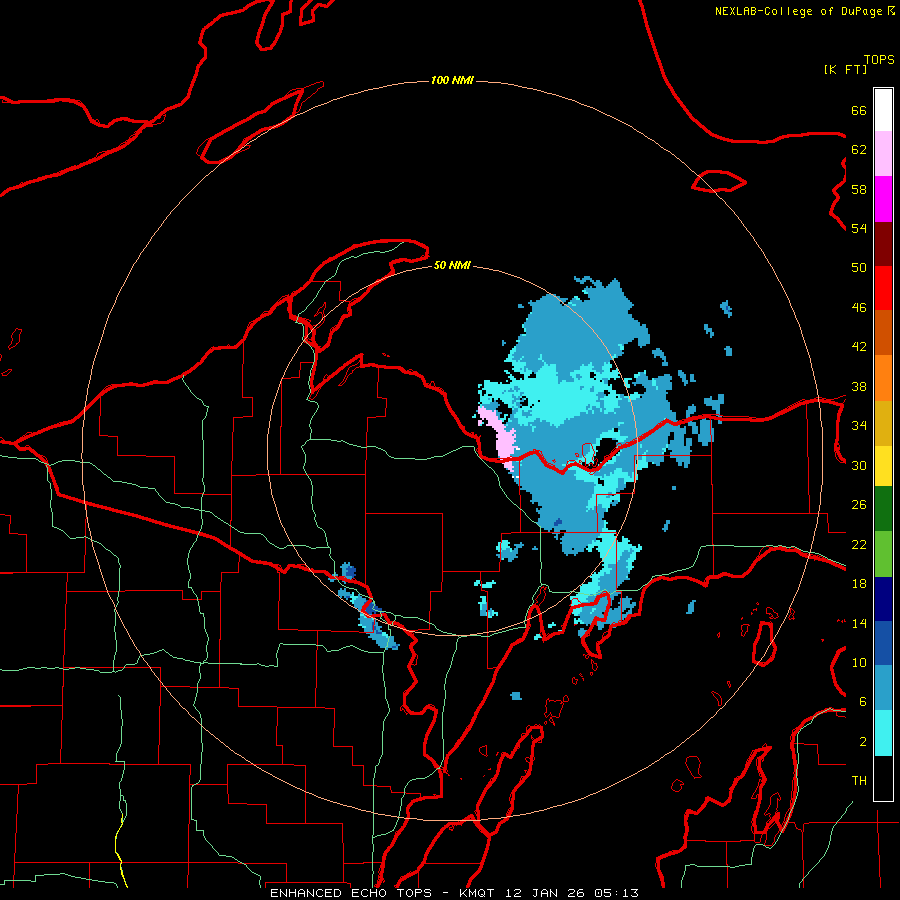Select the 46 value on the legend
This screenshot has width=900, height=900.
coord(859,308)
